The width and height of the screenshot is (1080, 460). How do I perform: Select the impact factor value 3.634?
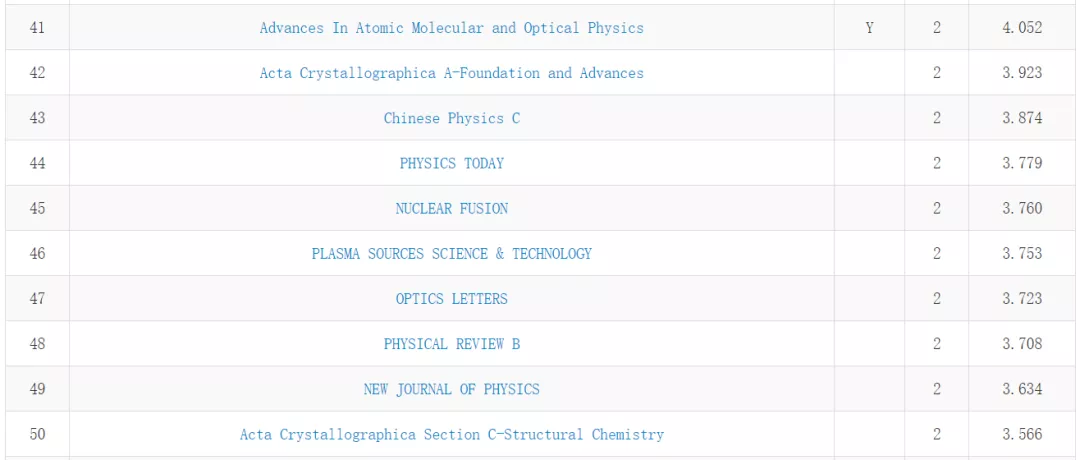1022,389
